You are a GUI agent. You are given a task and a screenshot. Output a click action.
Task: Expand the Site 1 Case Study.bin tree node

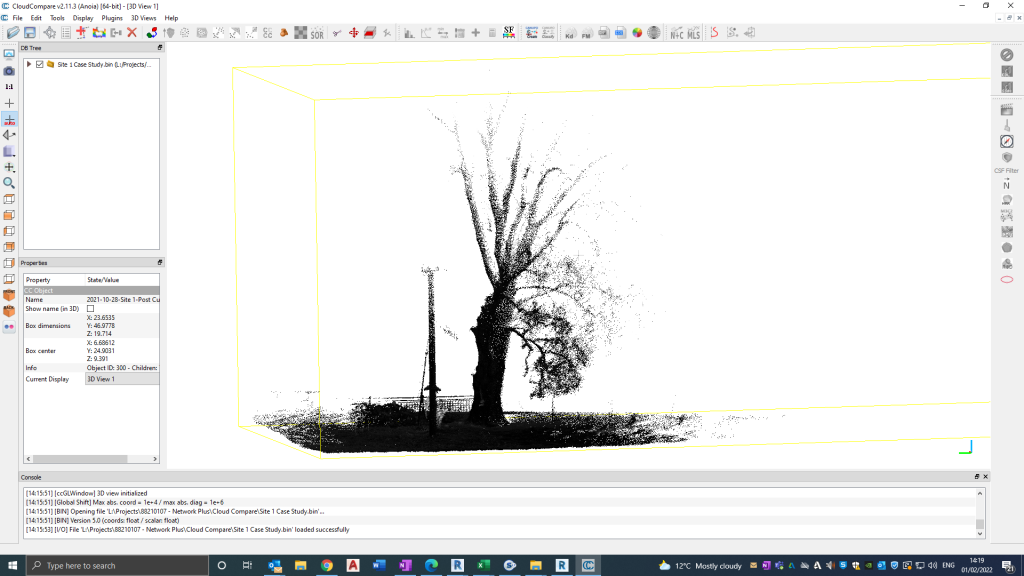[x=28, y=64]
